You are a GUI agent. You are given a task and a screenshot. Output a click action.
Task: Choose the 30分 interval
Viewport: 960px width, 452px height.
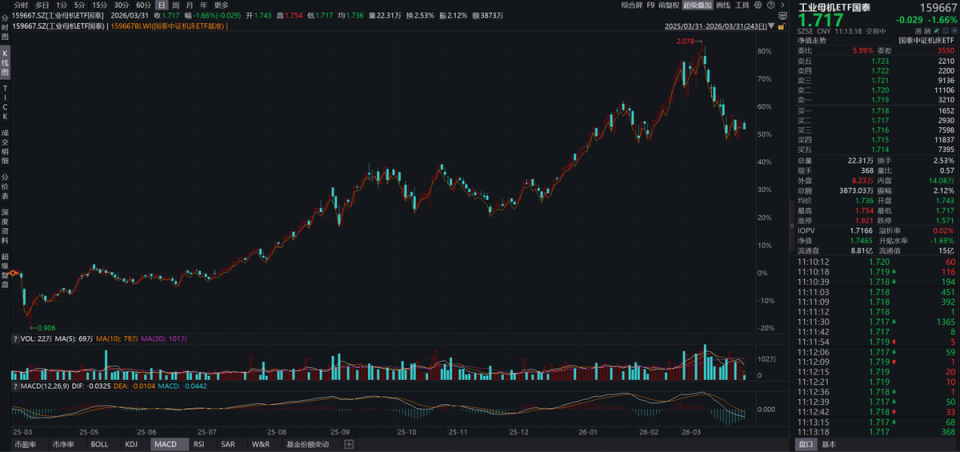(x=121, y=5)
